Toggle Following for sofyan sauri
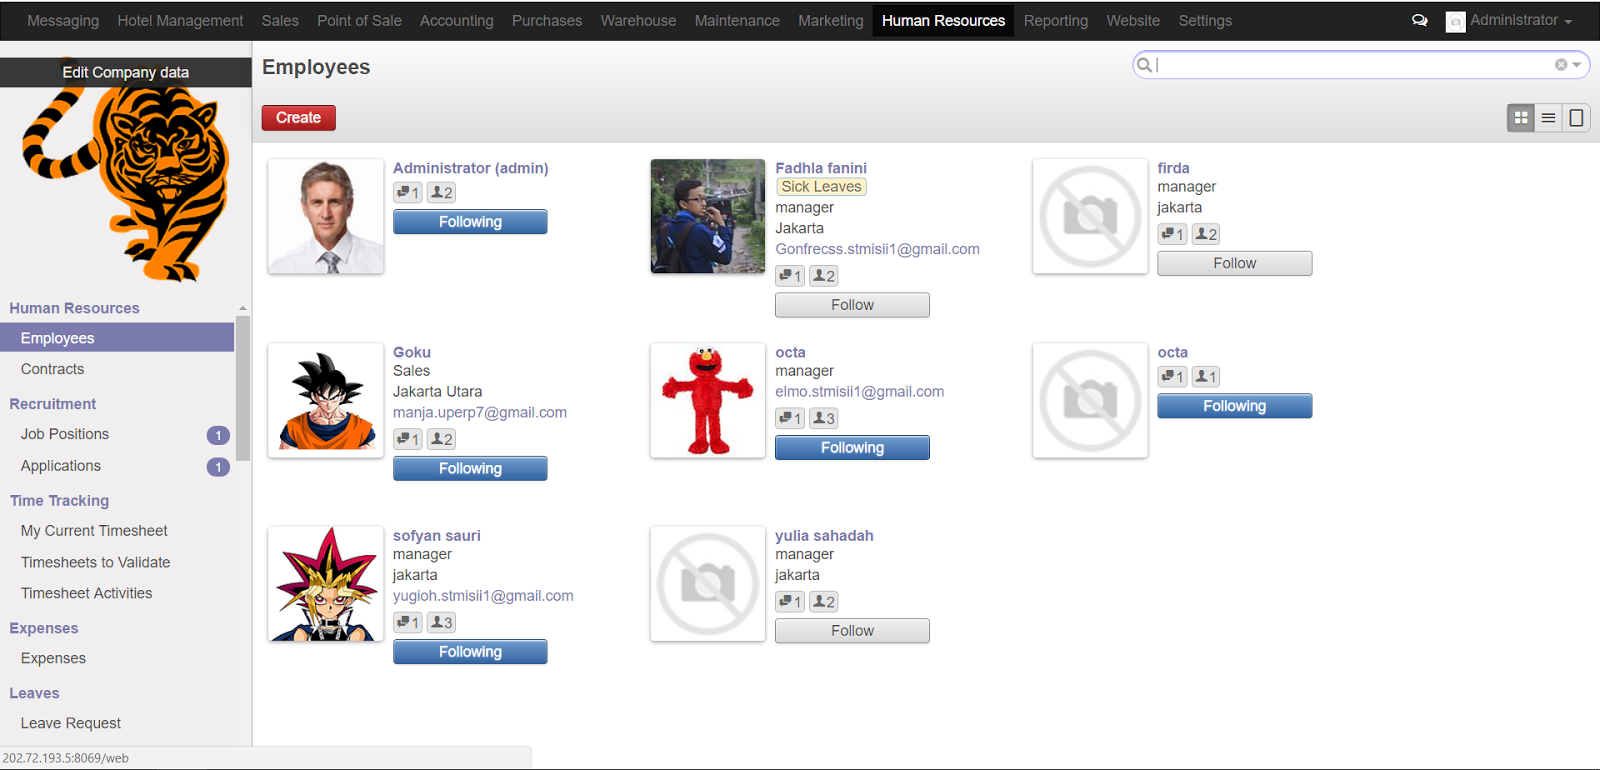This screenshot has height=770, width=1600. [470, 652]
